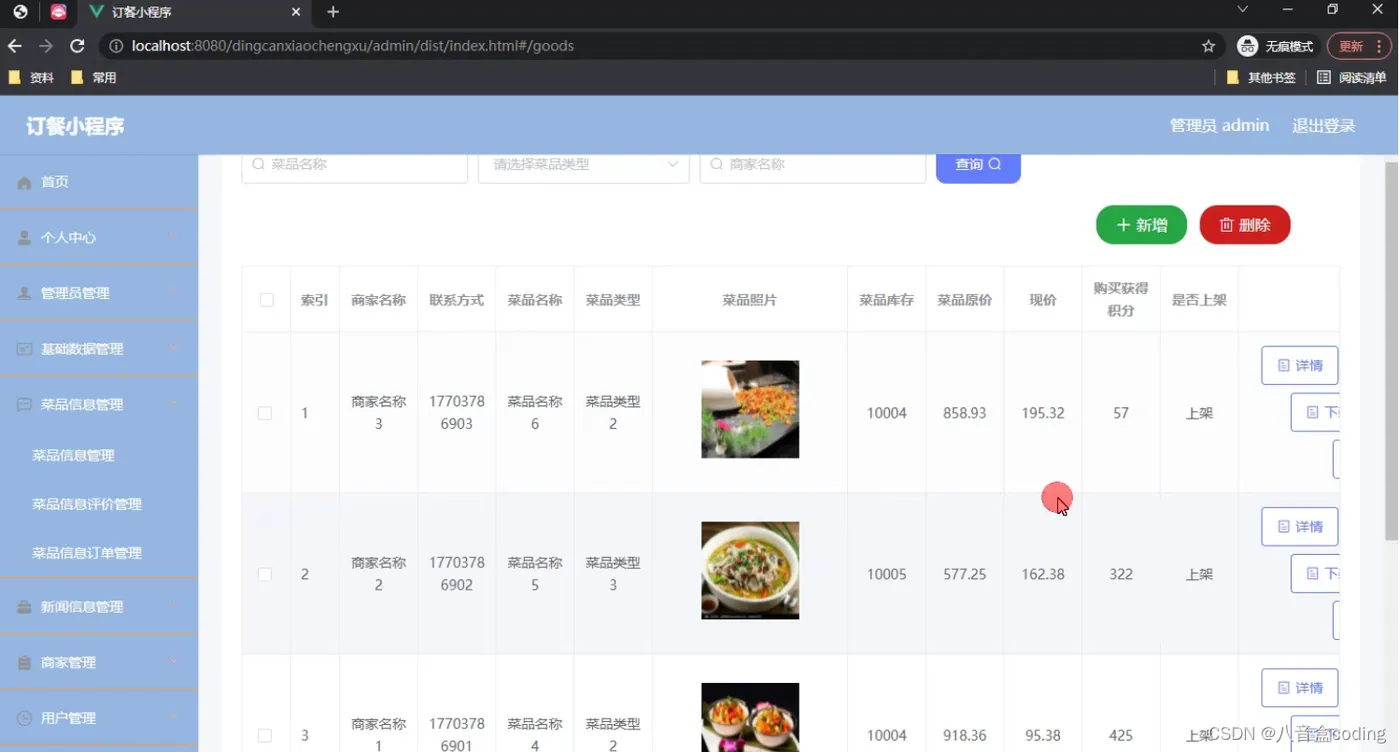Open a new browser tab with plus
Screen dimensions: 1400x752
pyautogui.click(x=333, y=12)
